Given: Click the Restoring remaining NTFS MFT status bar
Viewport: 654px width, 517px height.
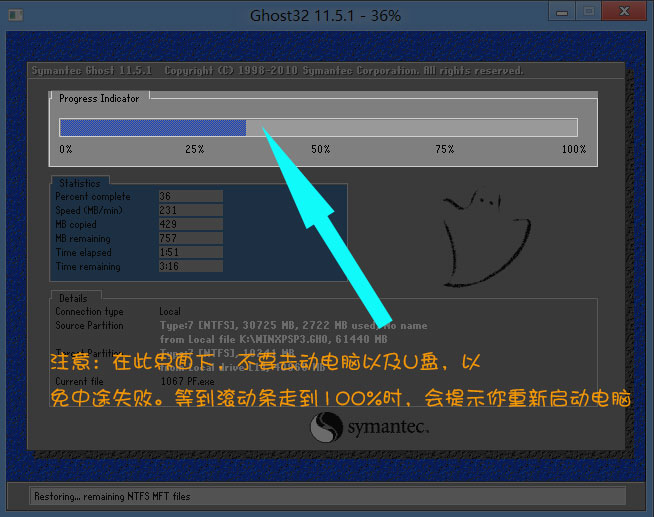Looking at the screenshot, I should (327, 496).
